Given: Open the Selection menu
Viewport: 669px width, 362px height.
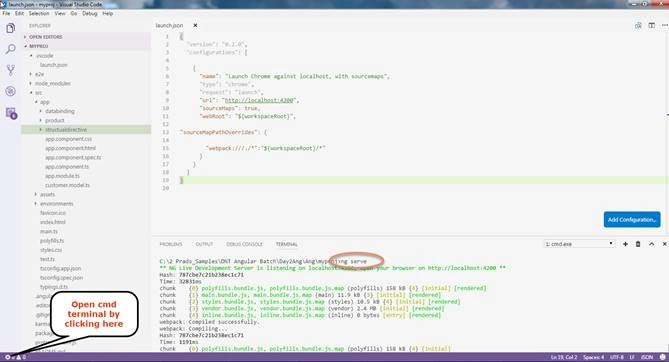Looking at the screenshot, I should coord(39,14).
